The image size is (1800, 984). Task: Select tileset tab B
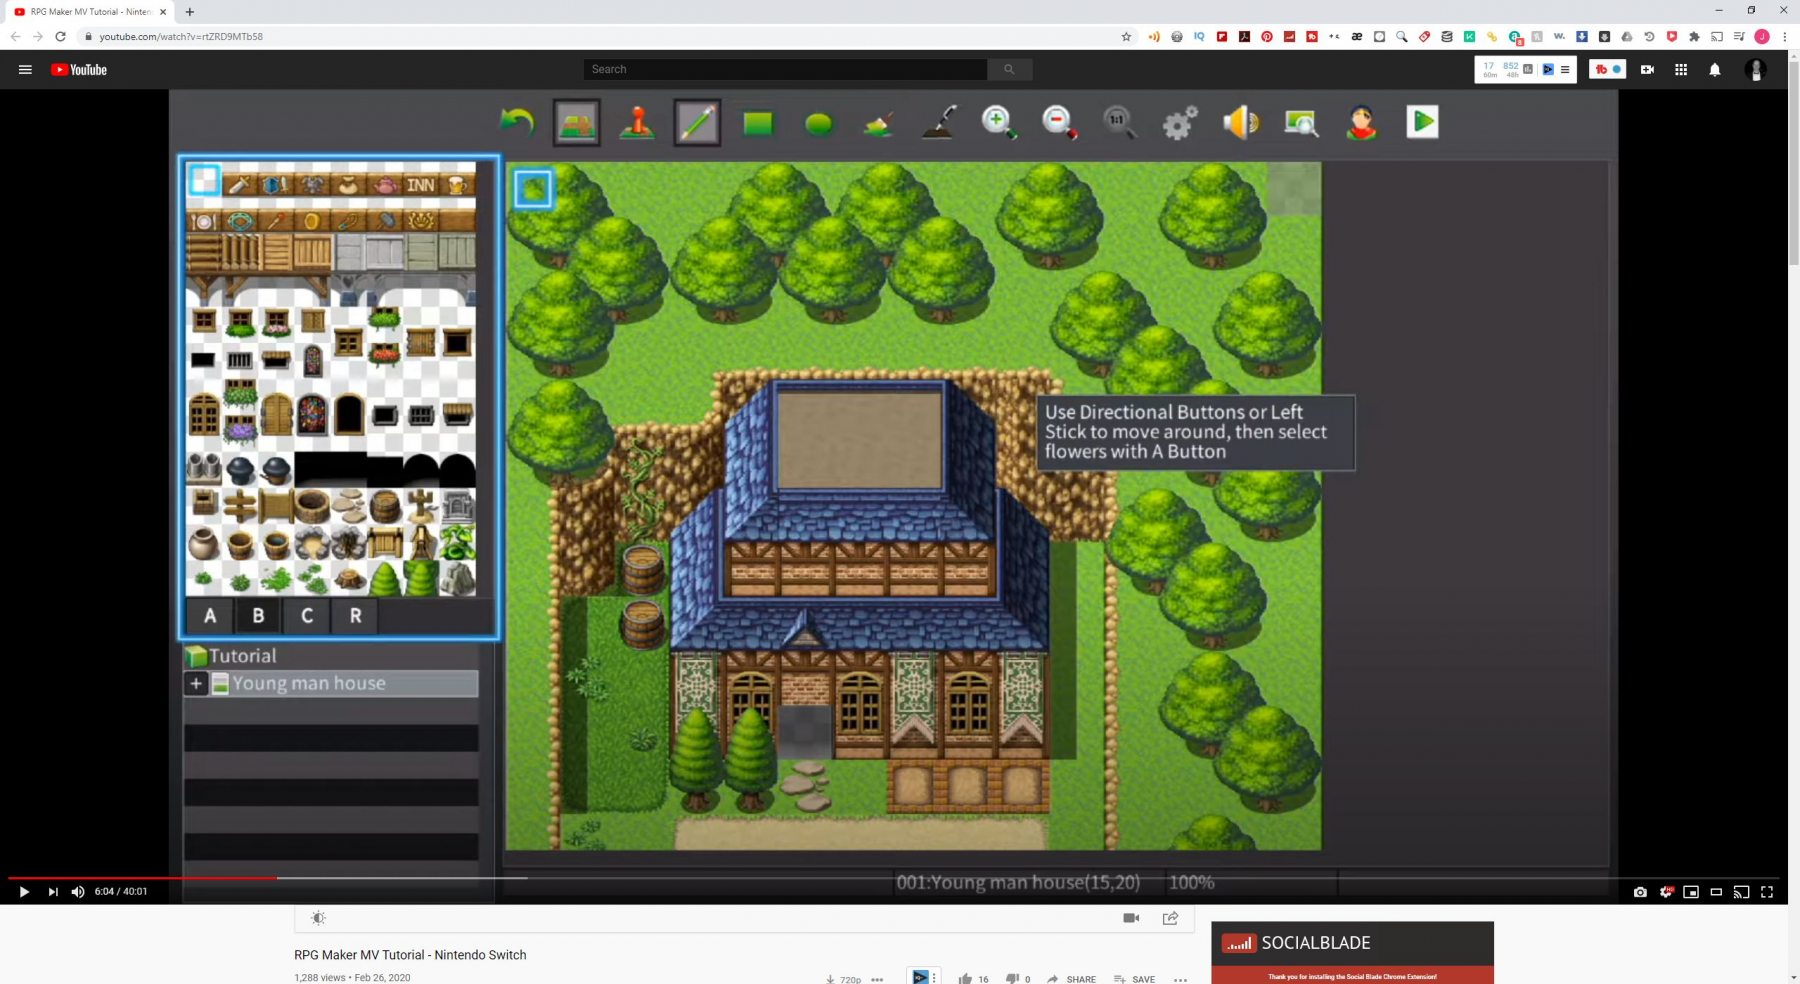tap(258, 616)
